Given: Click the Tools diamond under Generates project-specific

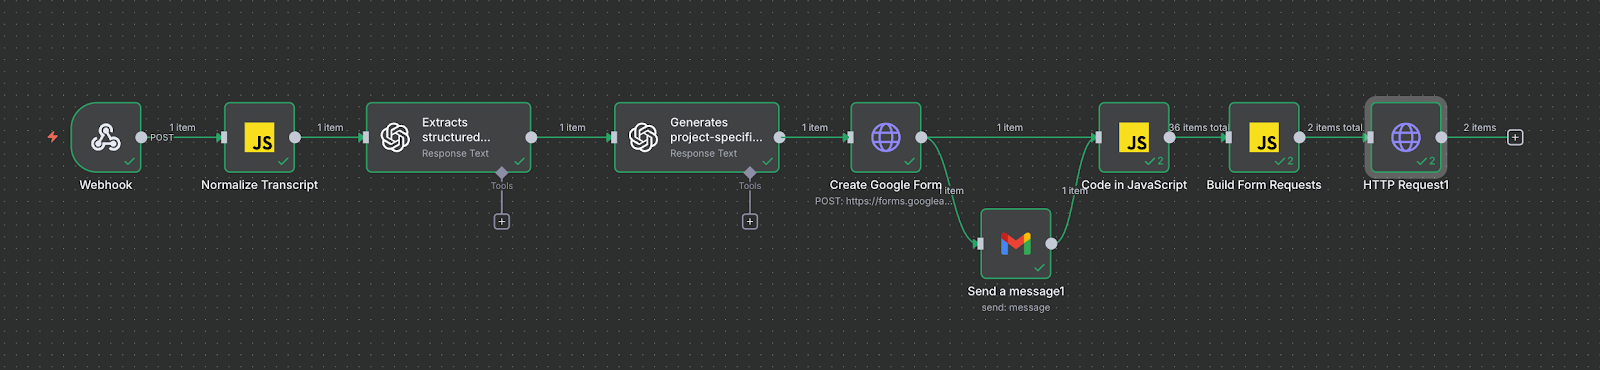Looking at the screenshot, I should pos(750,173).
